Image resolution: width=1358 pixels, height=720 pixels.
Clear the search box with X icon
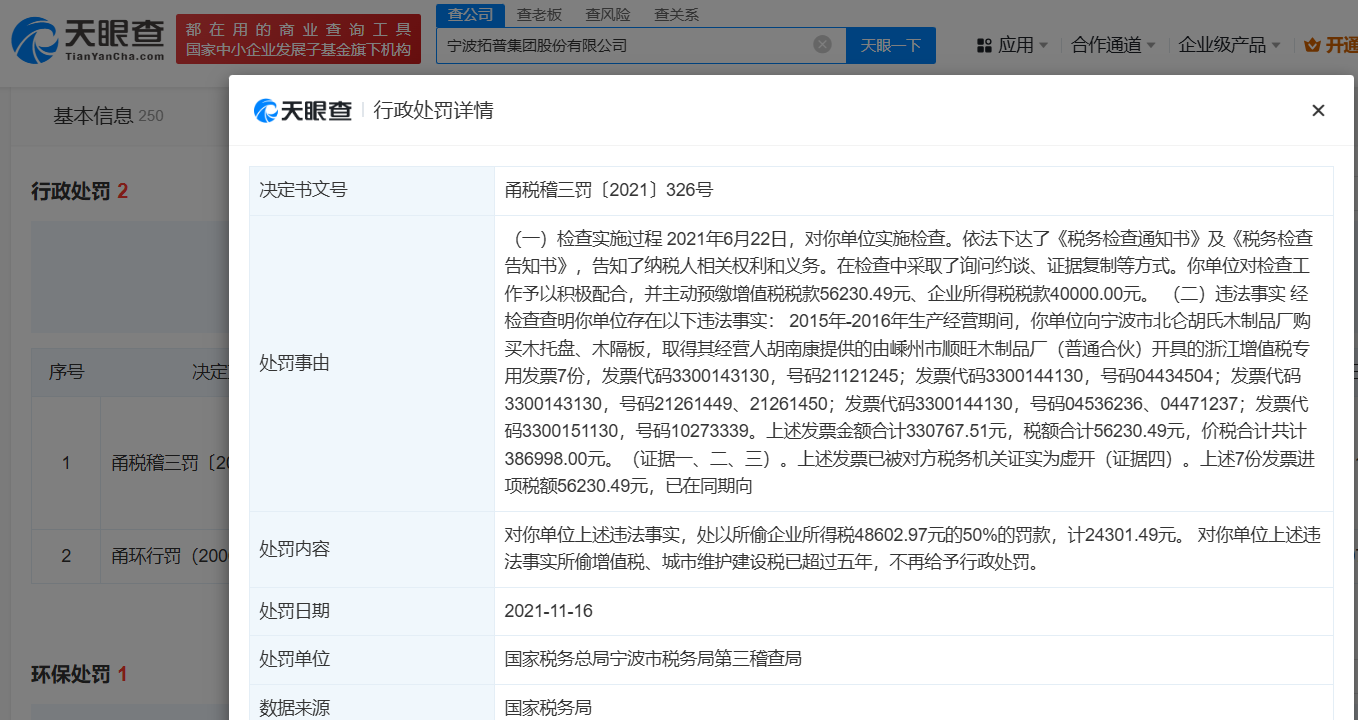[822, 44]
